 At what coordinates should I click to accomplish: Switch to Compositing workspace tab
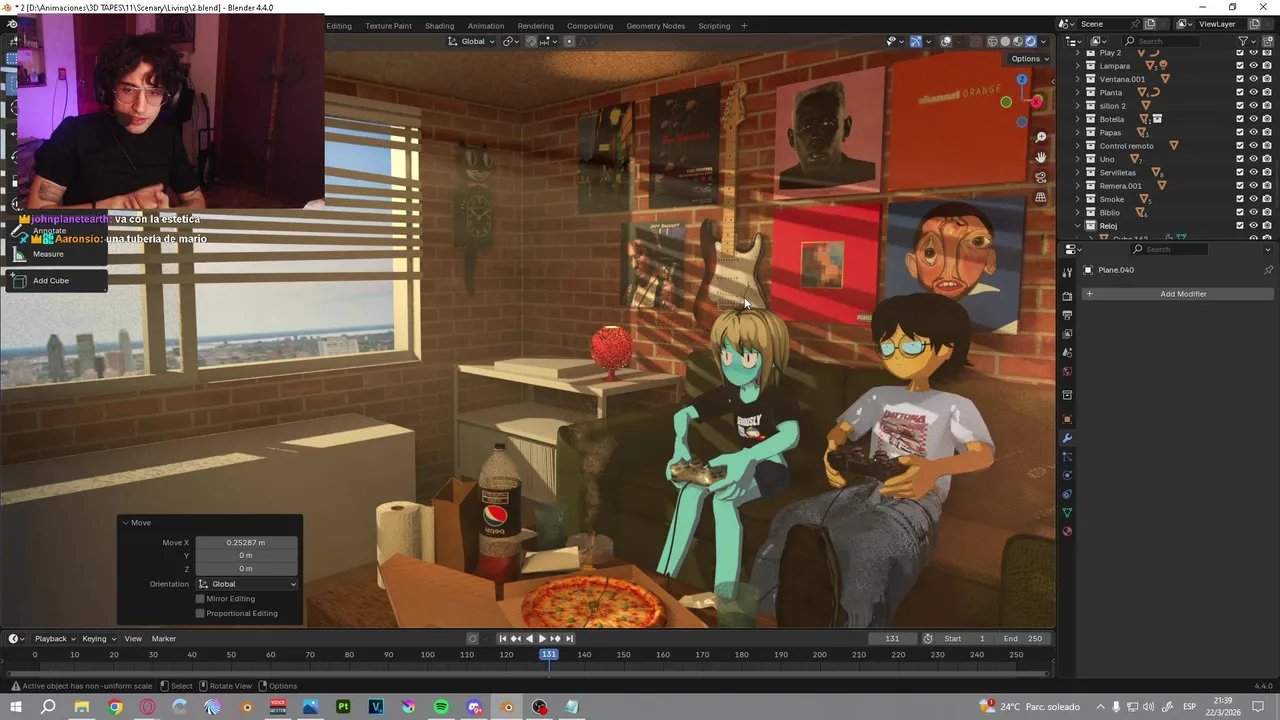pyautogui.click(x=590, y=26)
